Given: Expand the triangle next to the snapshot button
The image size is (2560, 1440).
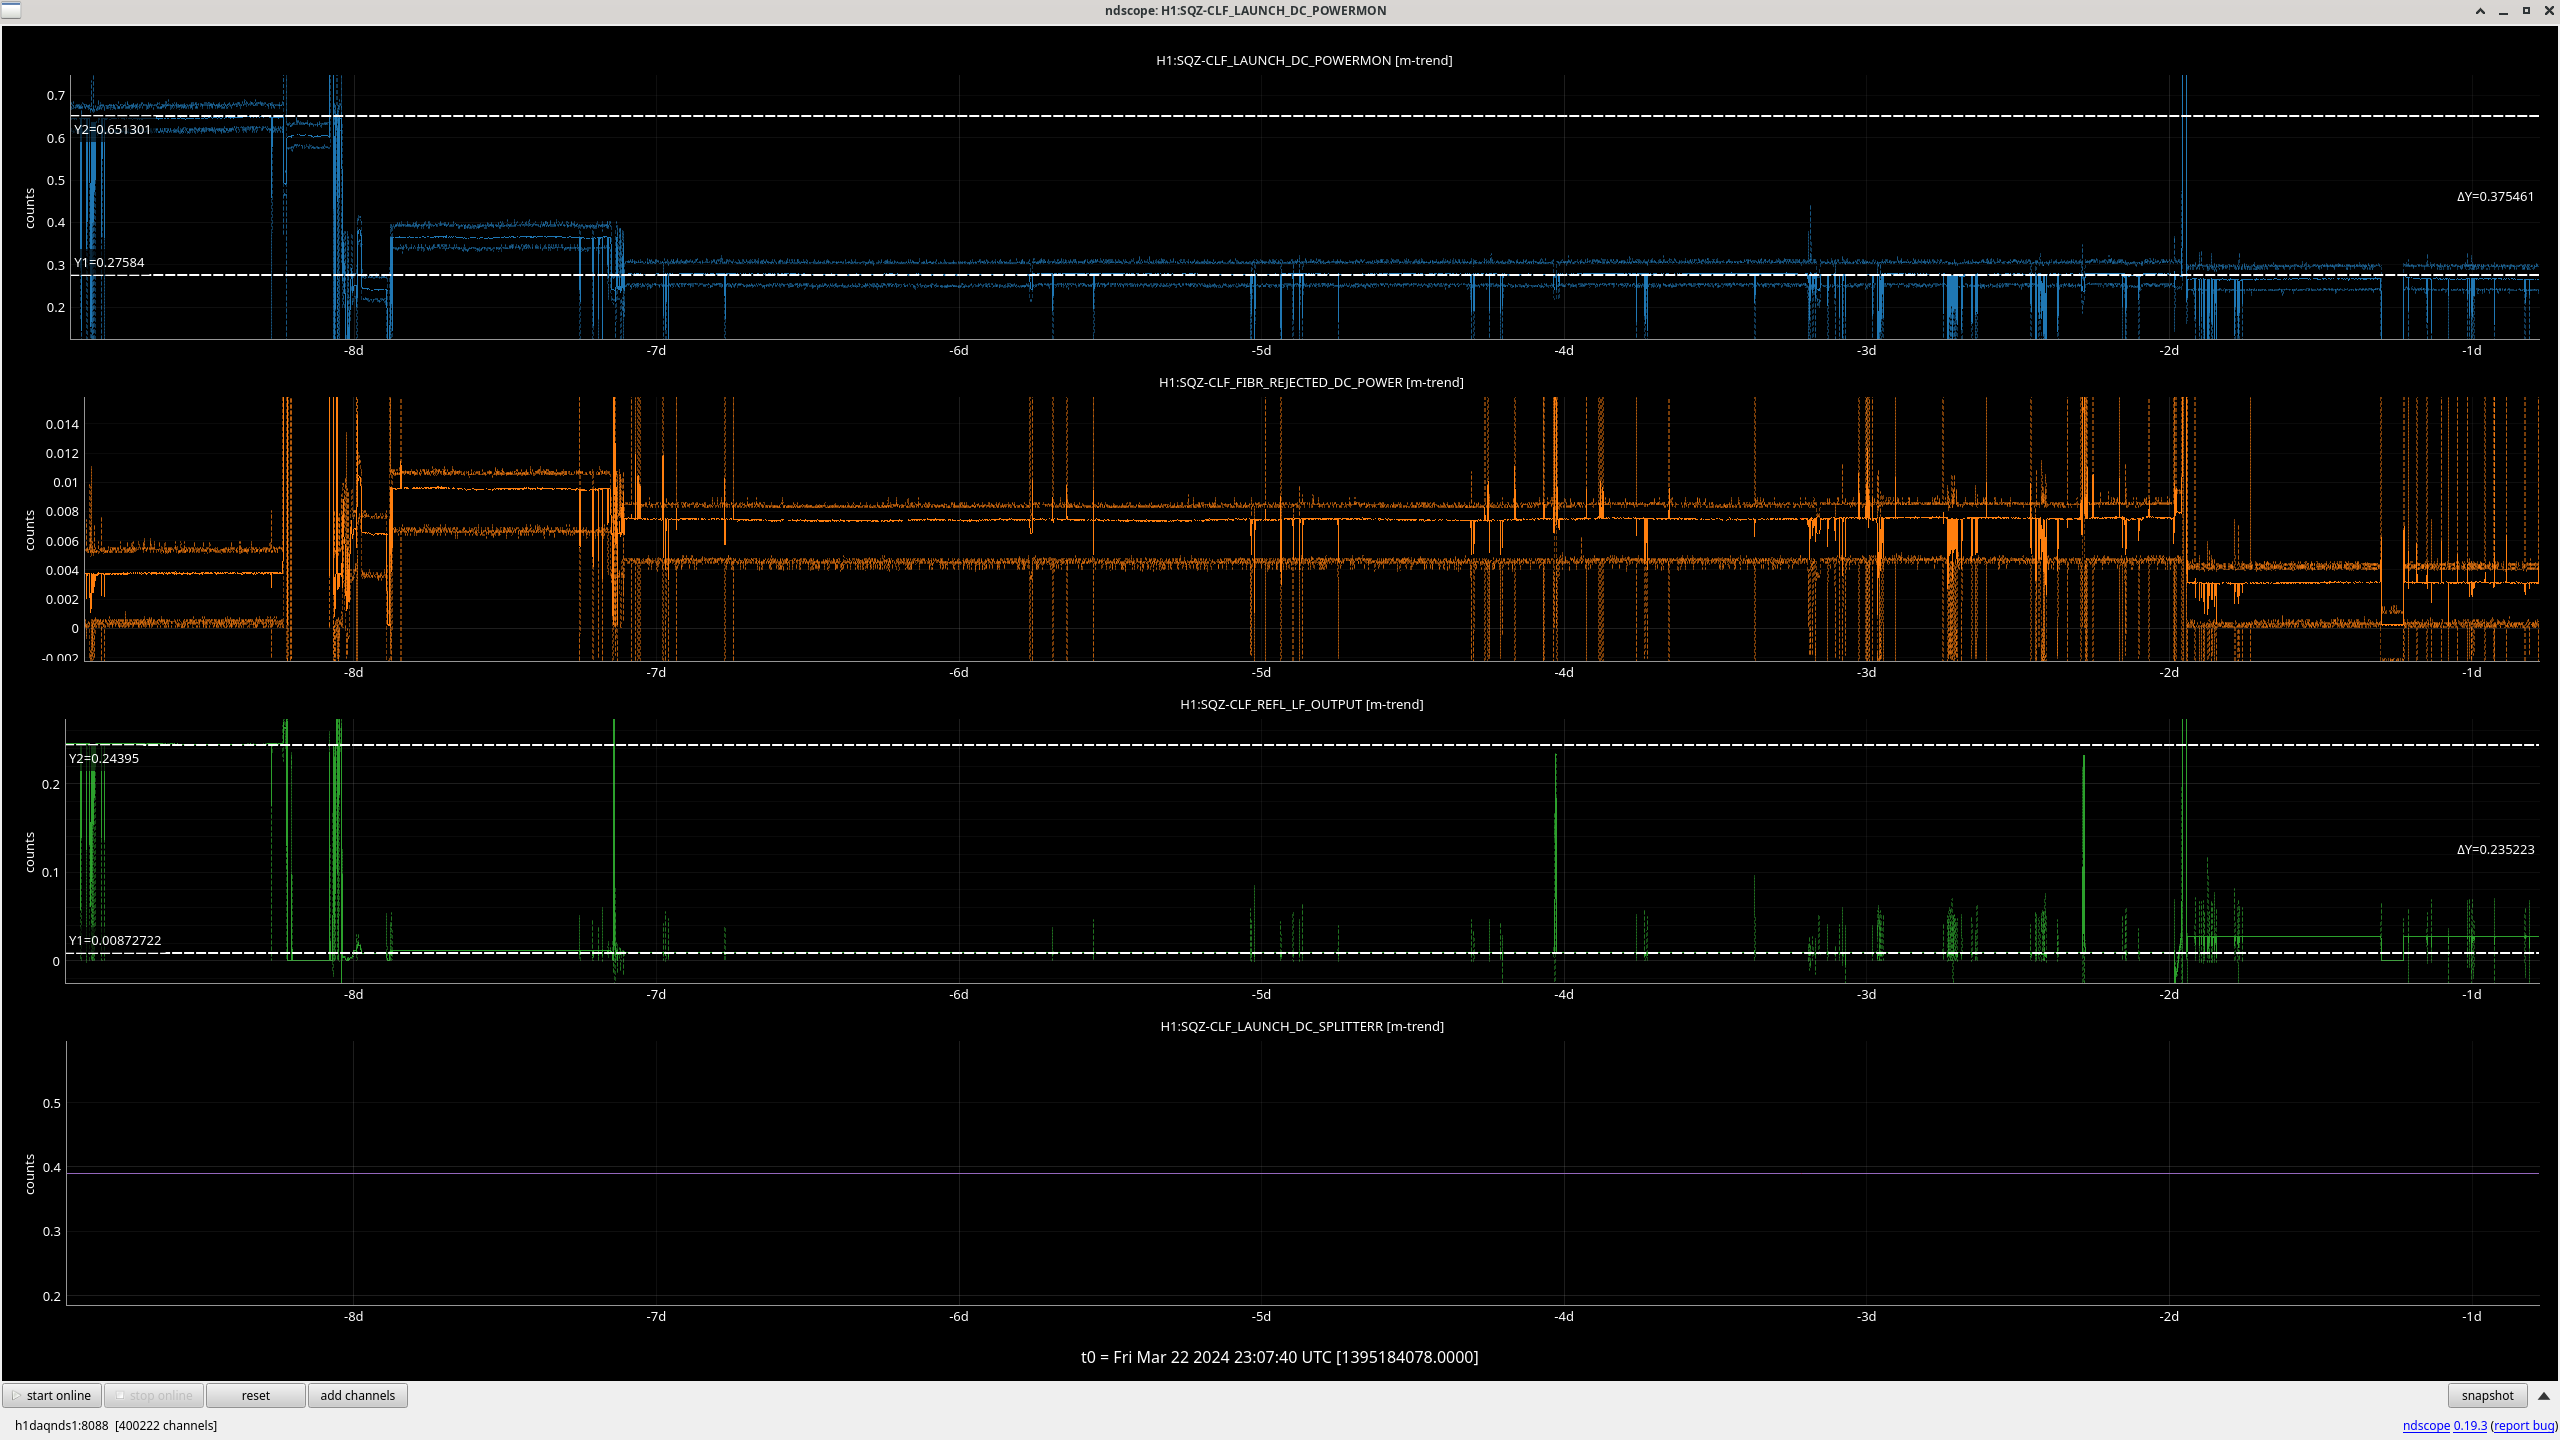Looking at the screenshot, I should click(x=2544, y=1395).
